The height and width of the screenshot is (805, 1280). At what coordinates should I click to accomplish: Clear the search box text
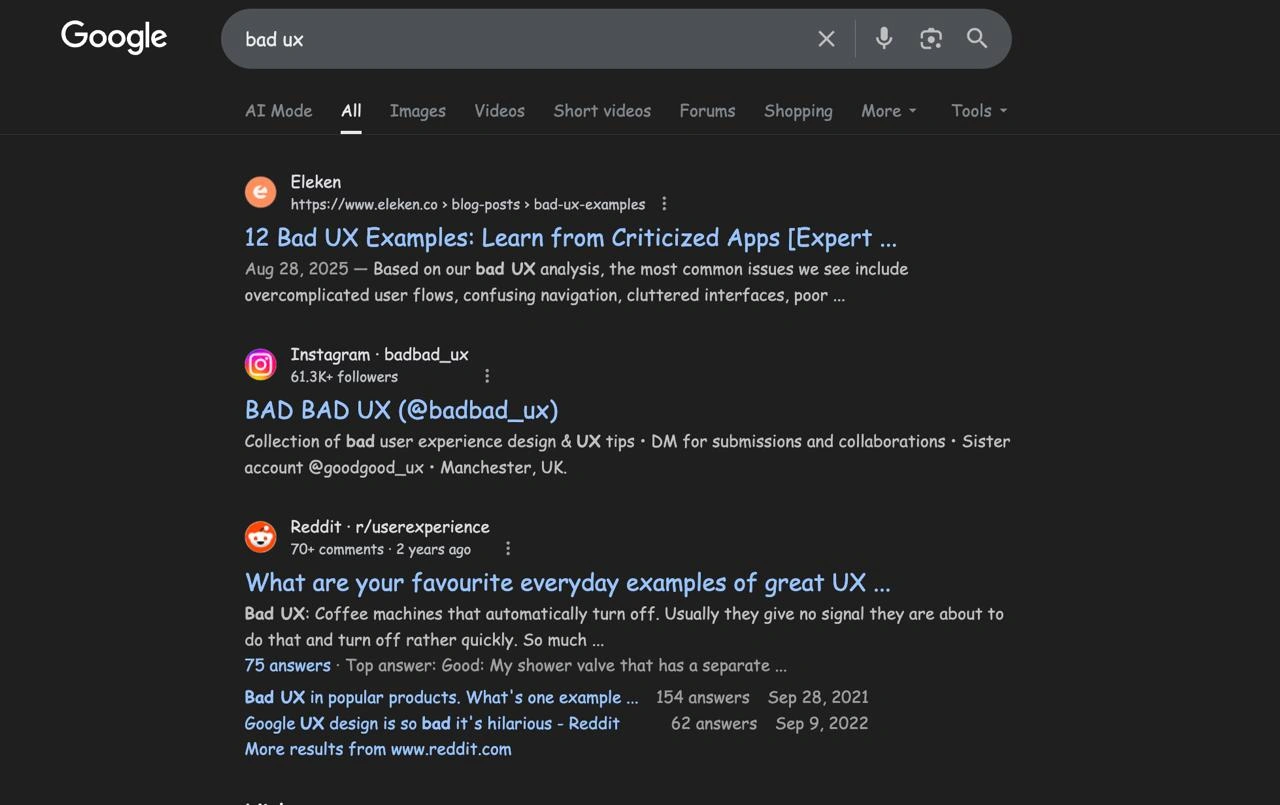coord(826,39)
